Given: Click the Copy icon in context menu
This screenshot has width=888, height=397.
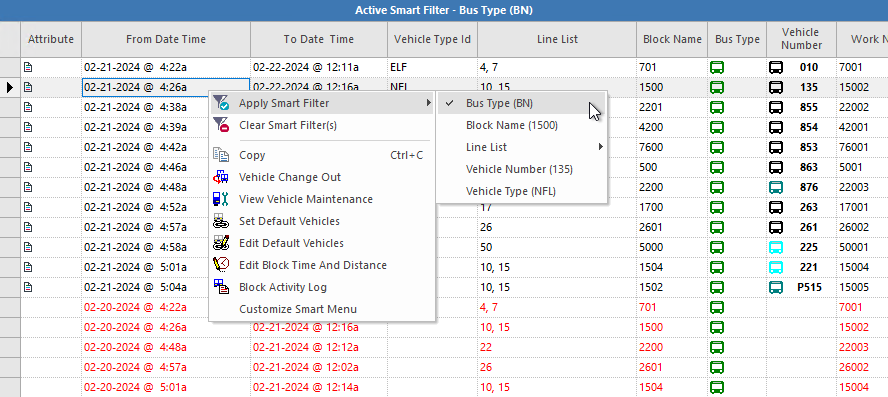Looking at the screenshot, I should click(x=221, y=155).
